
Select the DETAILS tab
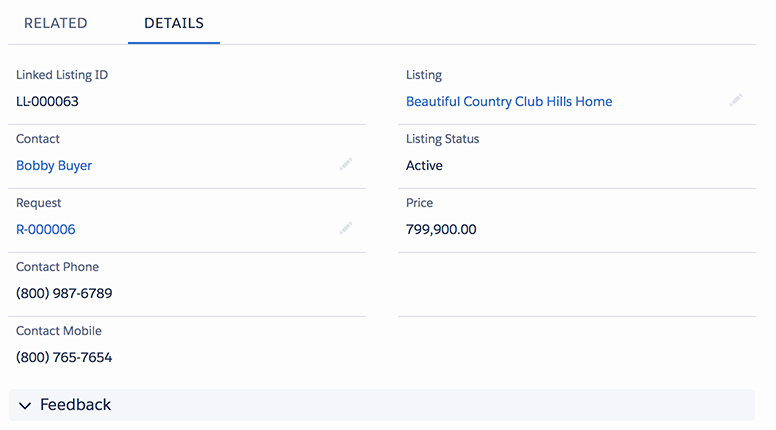pos(174,23)
